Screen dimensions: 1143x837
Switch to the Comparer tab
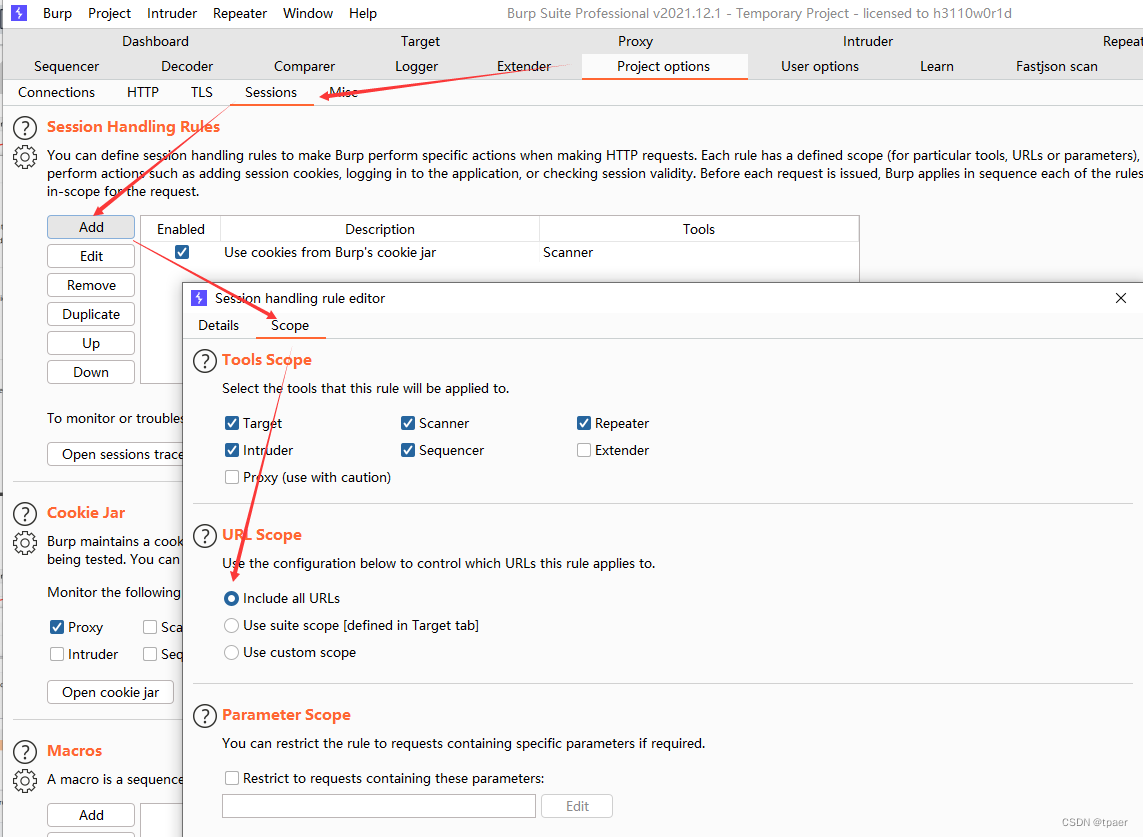click(x=304, y=66)
